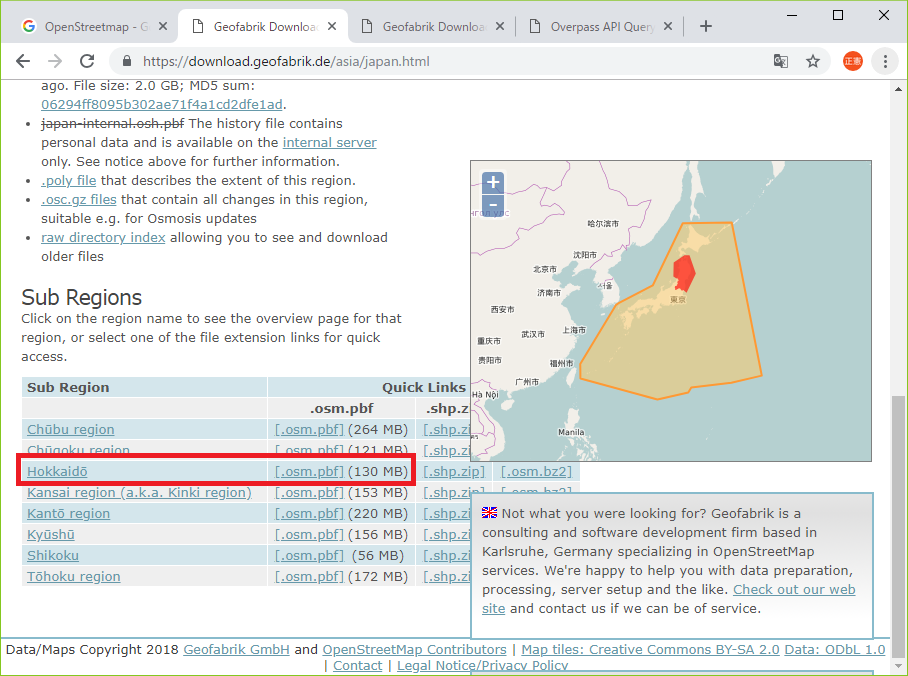
Task: Zoom in on the map with plus button
Action: coord(493,182)
